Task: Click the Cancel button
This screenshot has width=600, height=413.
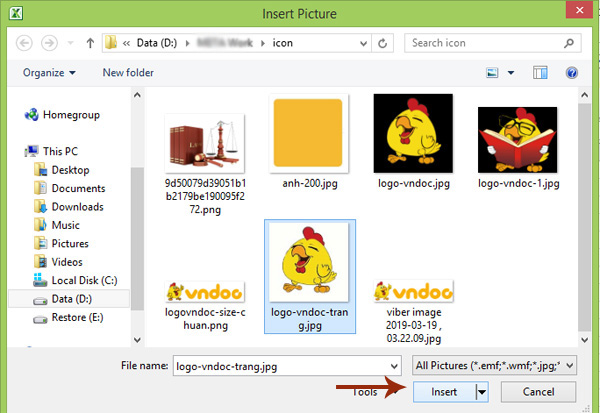Action: click(538, 392)
